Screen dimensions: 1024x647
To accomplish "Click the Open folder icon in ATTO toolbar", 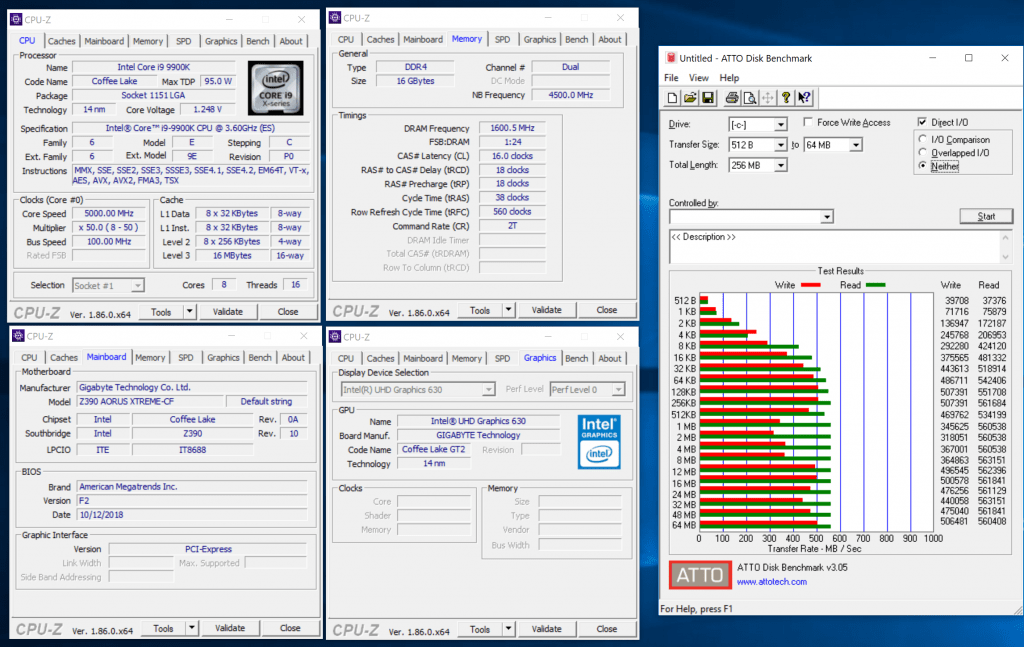I will tap(690, 98).
